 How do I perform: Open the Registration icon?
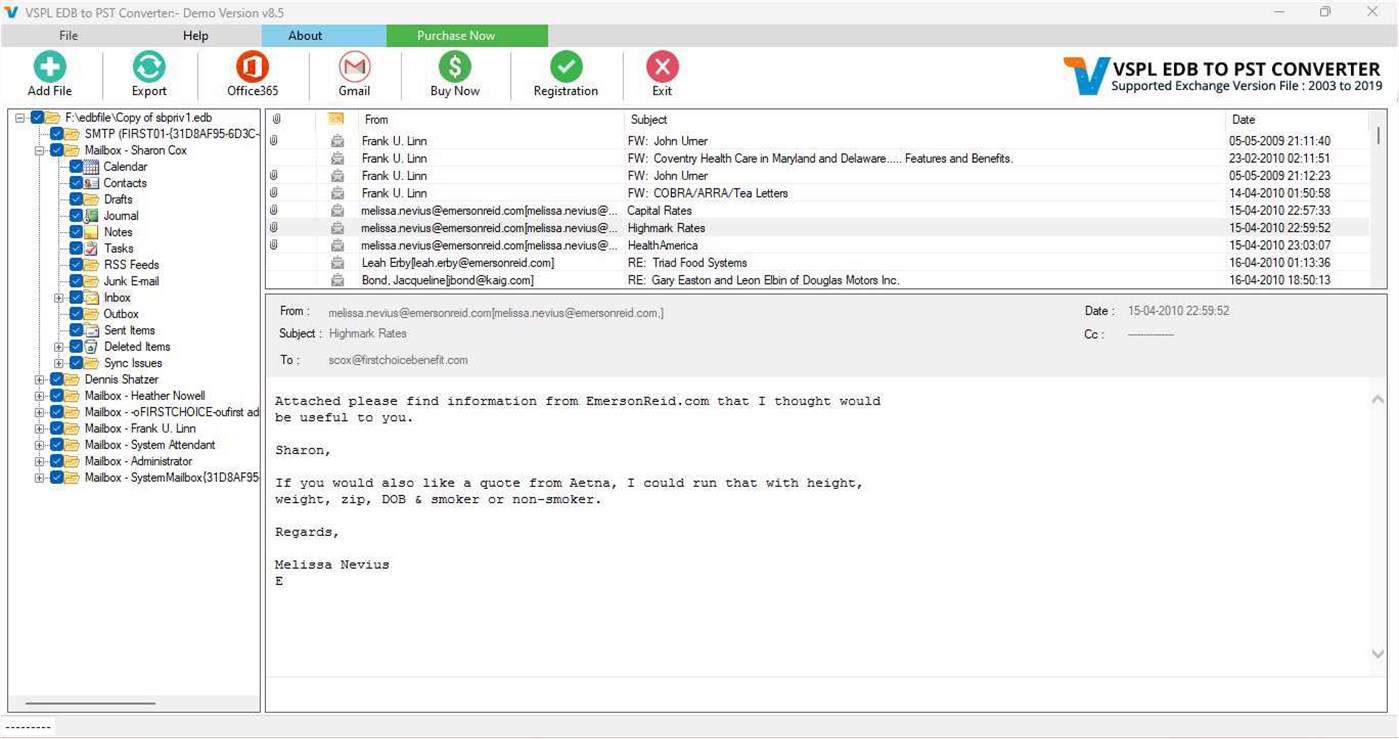click(x=566, y=70)
